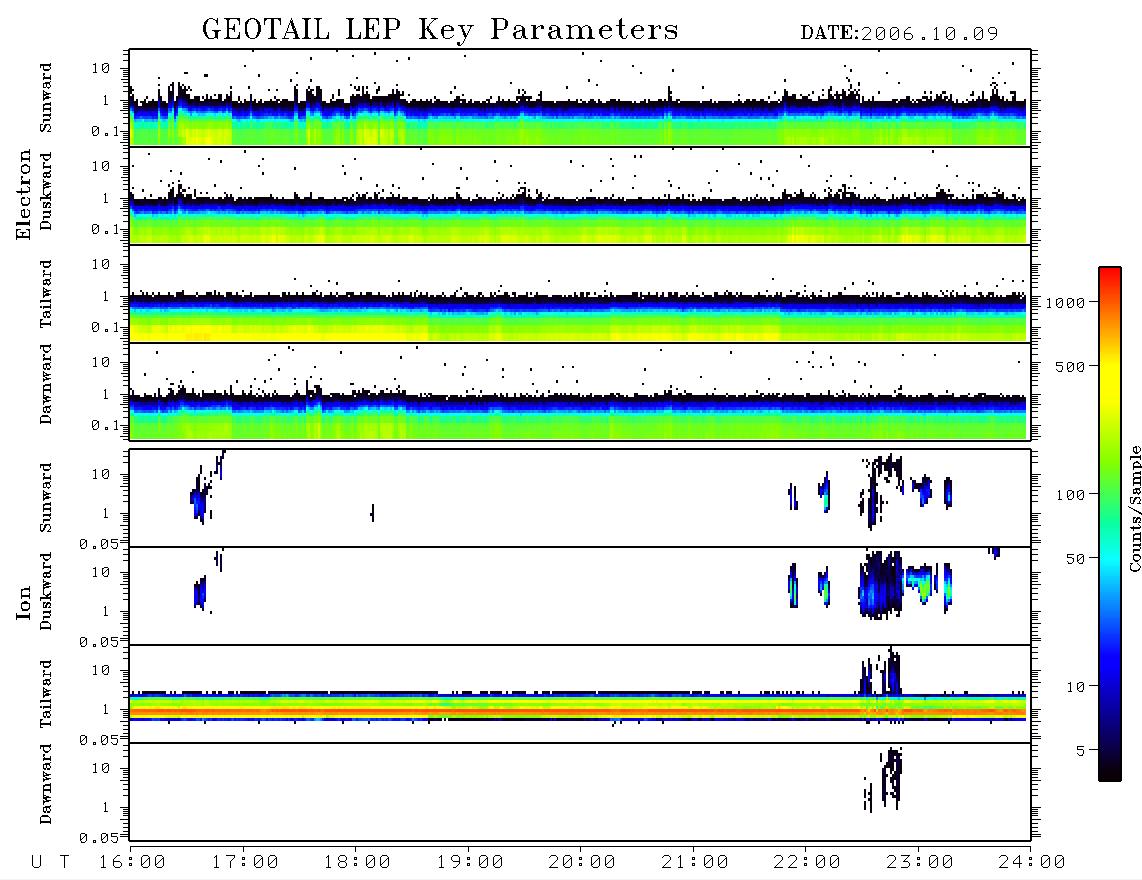The width and height of the screenshot is (1142, 880).
Task: Click the Electron "Tailward" axis label
Action: pos(46,294)
